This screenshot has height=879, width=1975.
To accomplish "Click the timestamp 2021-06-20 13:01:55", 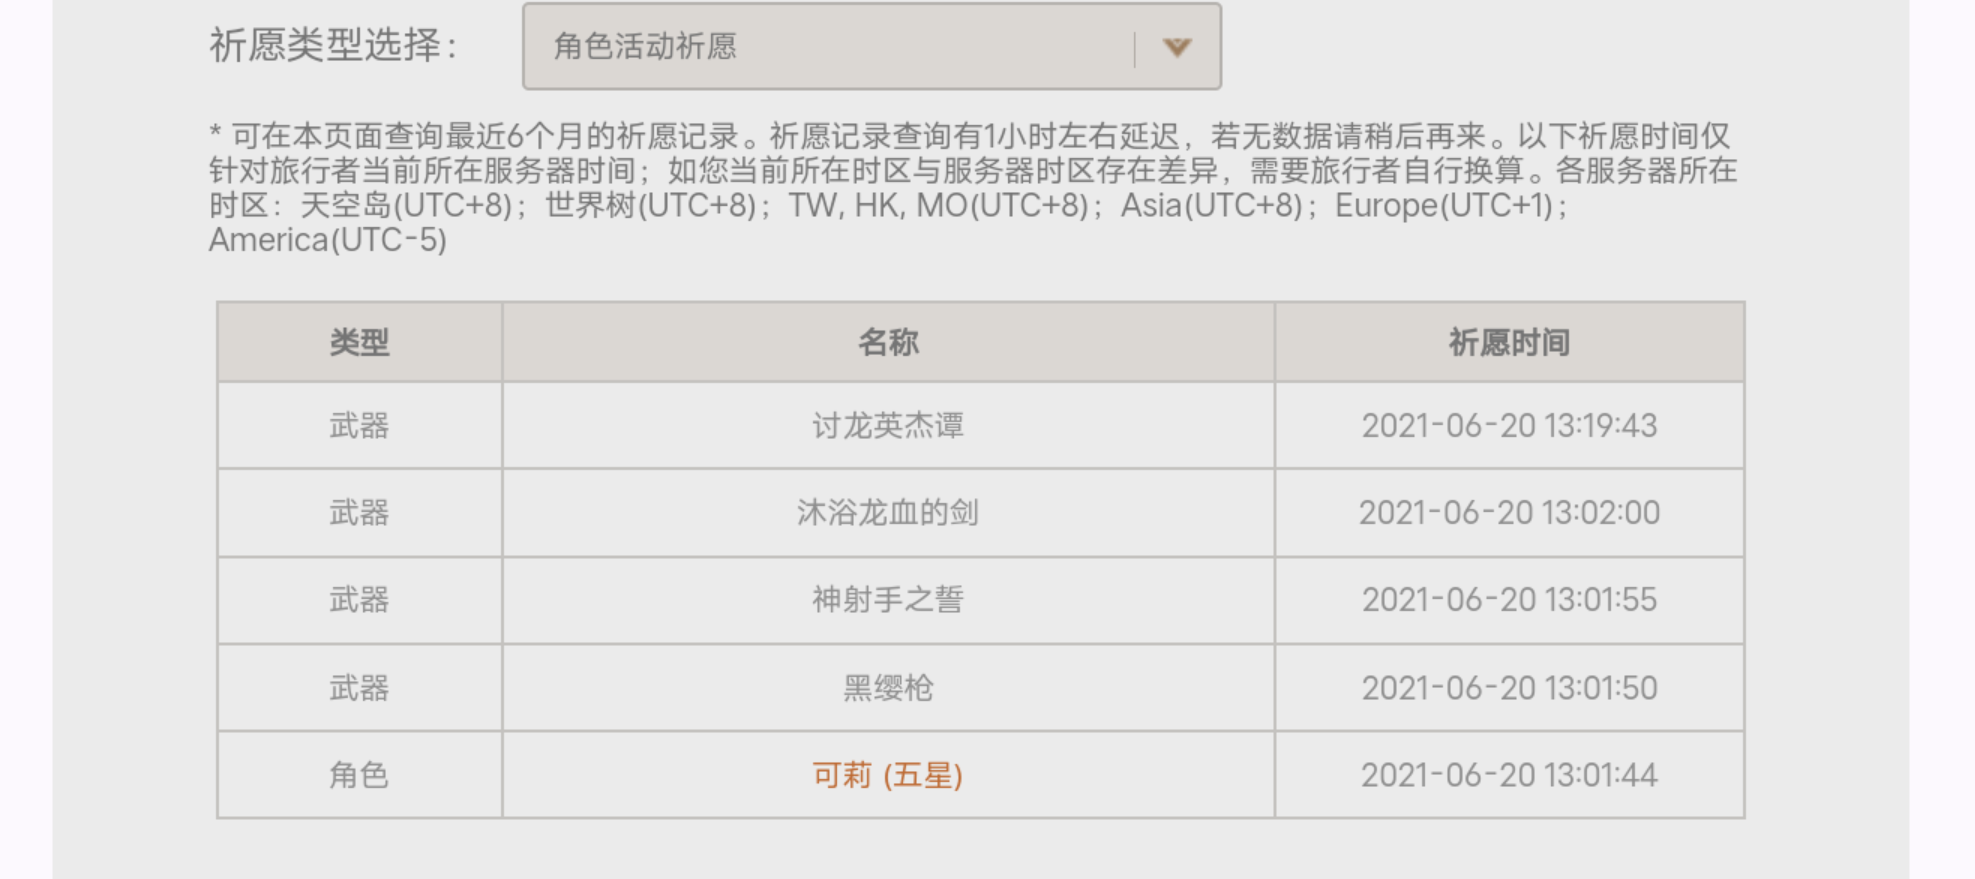I will pyautogui.click(x=1509, y=600).
